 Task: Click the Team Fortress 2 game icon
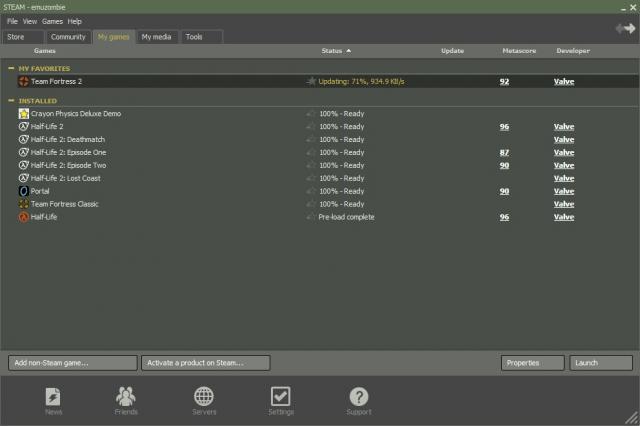tap(24, 81)
